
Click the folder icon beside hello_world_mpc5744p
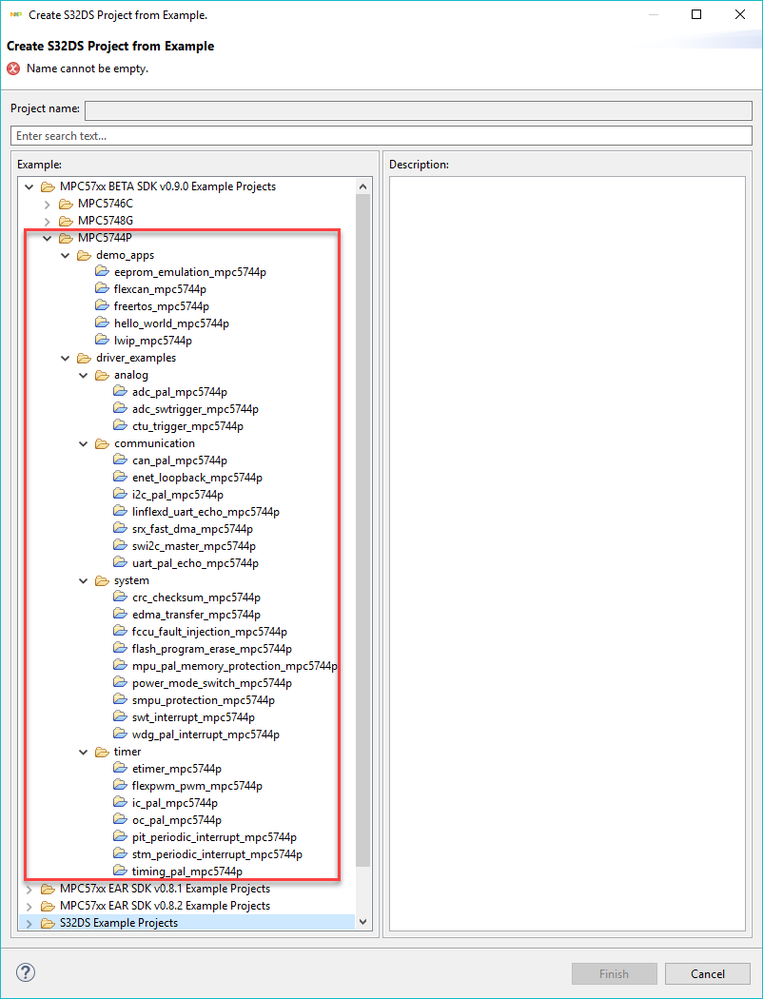[102, 323]
